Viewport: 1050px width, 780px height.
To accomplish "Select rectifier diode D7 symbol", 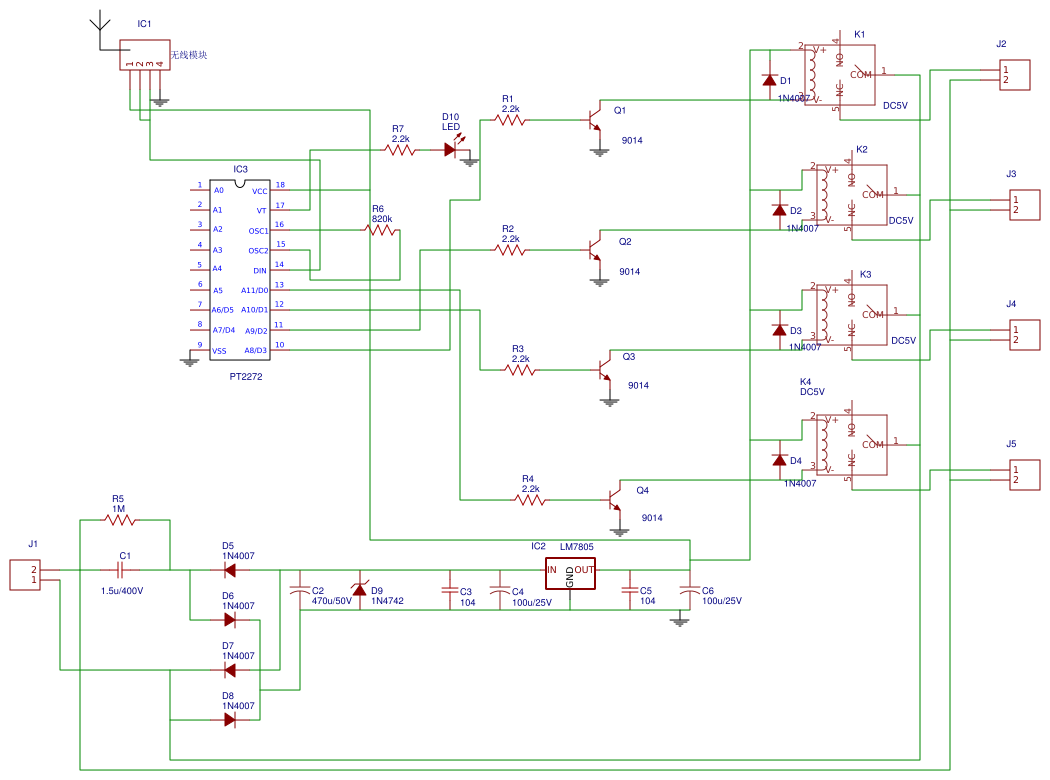I will point(230,670).
